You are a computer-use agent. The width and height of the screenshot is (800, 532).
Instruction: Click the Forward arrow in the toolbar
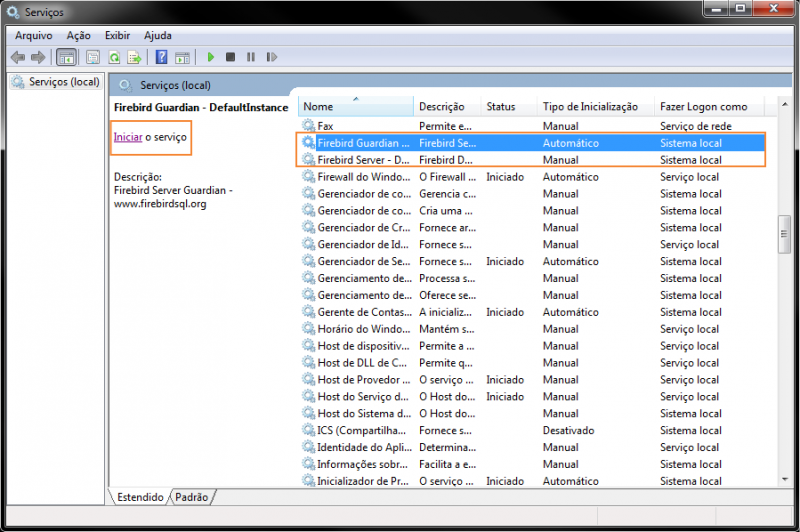[x=38, y=57]
